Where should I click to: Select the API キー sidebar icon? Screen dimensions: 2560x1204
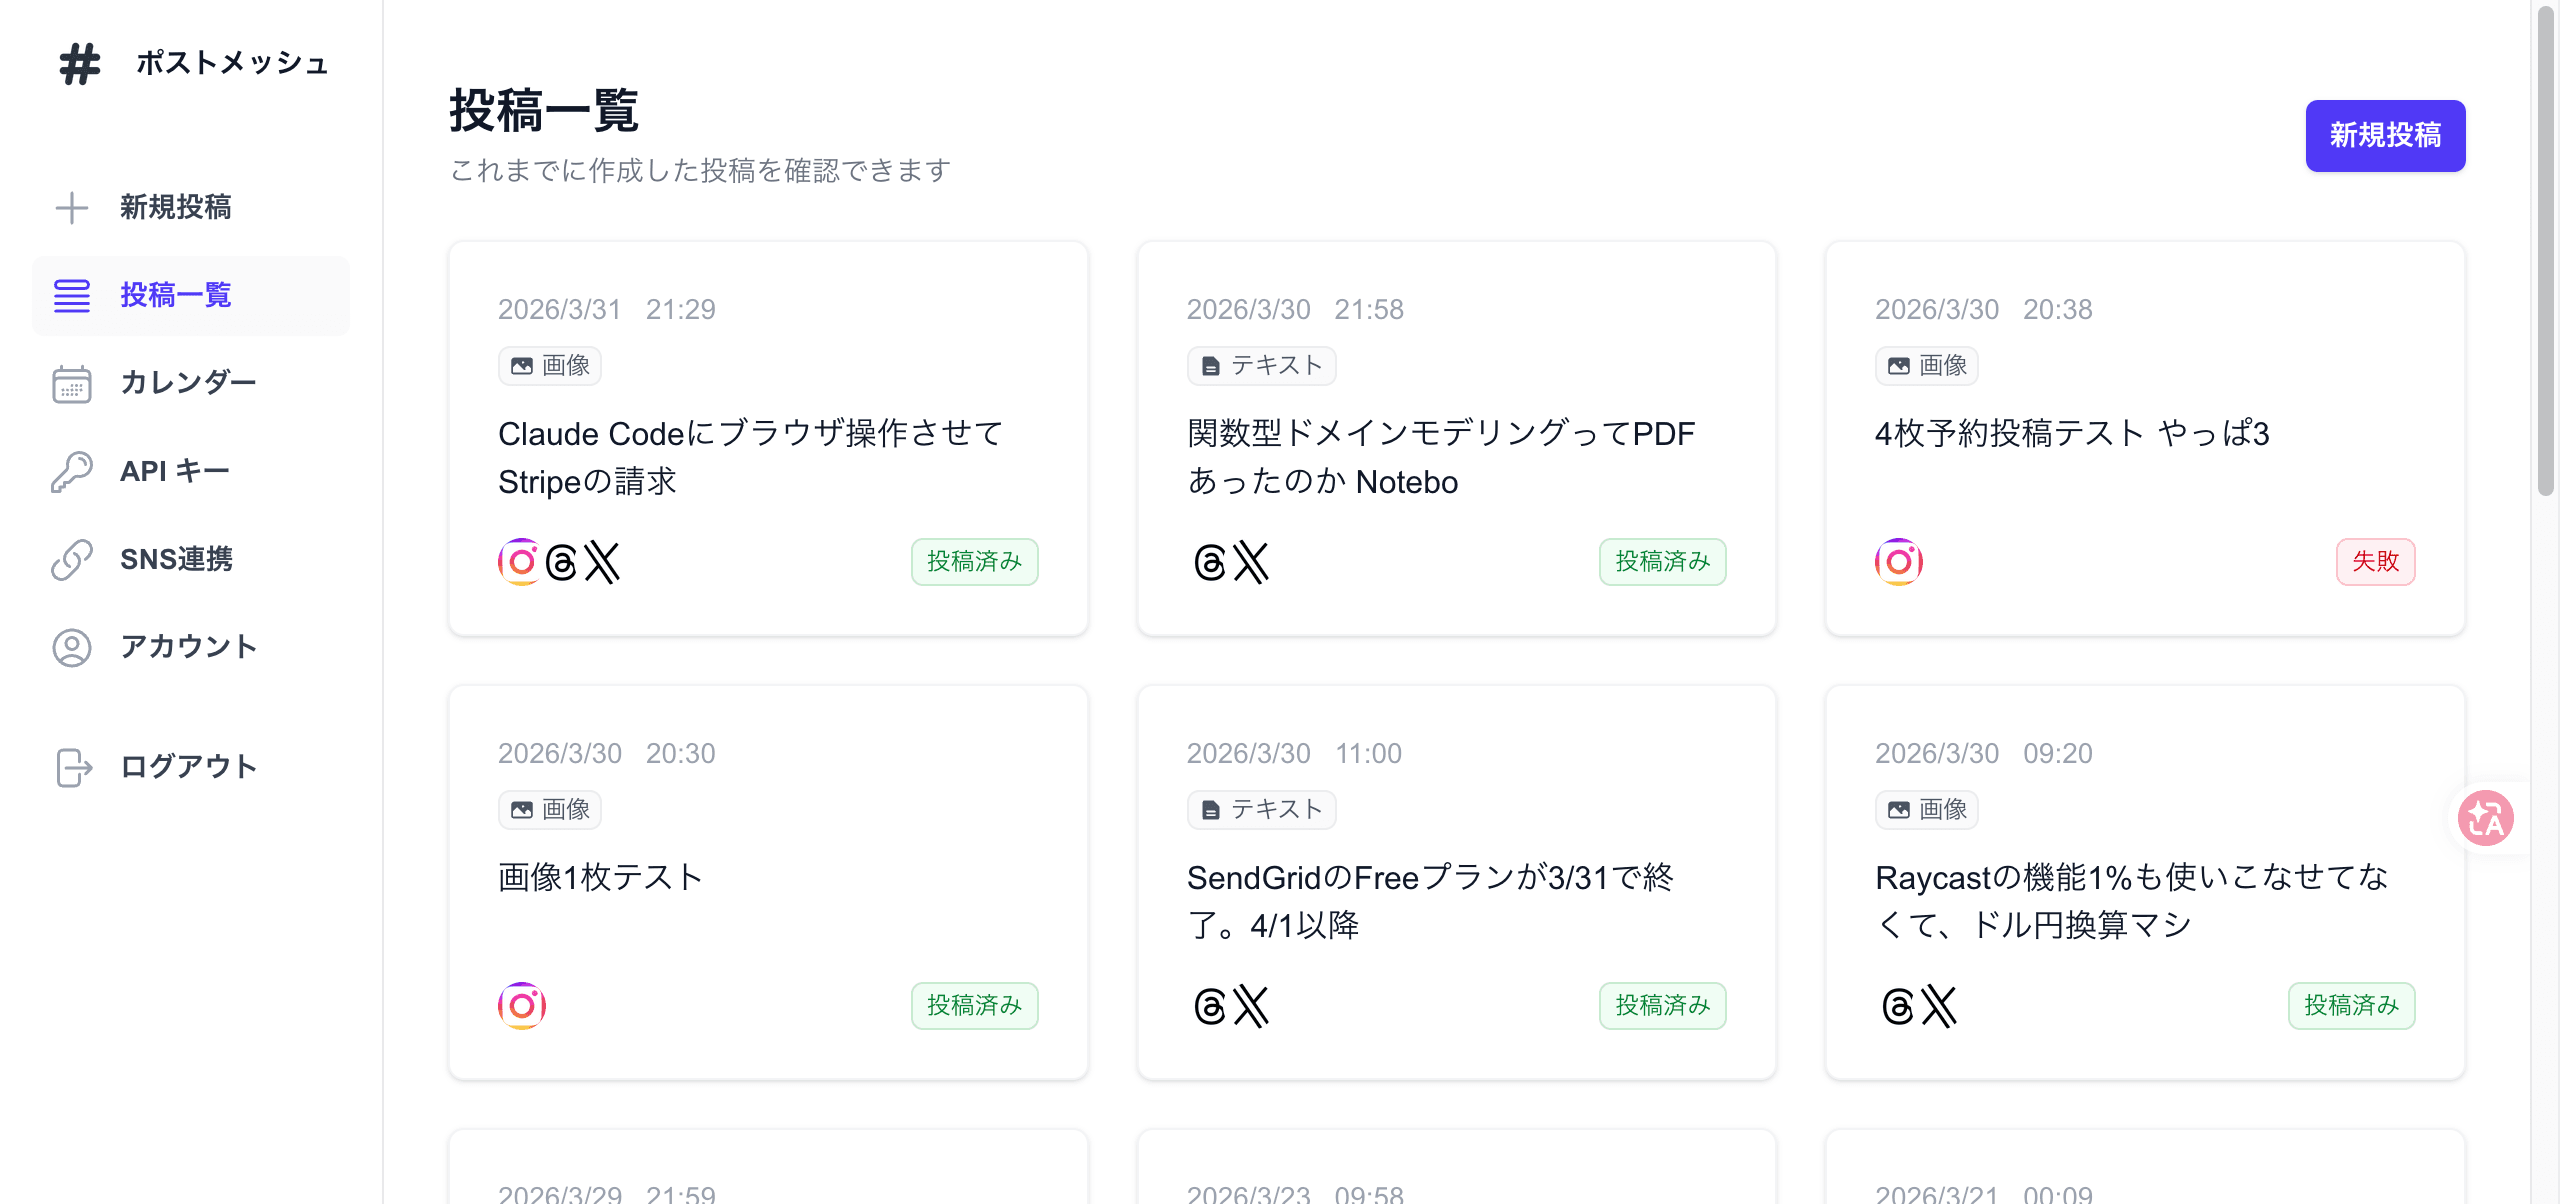click(71, 471)
